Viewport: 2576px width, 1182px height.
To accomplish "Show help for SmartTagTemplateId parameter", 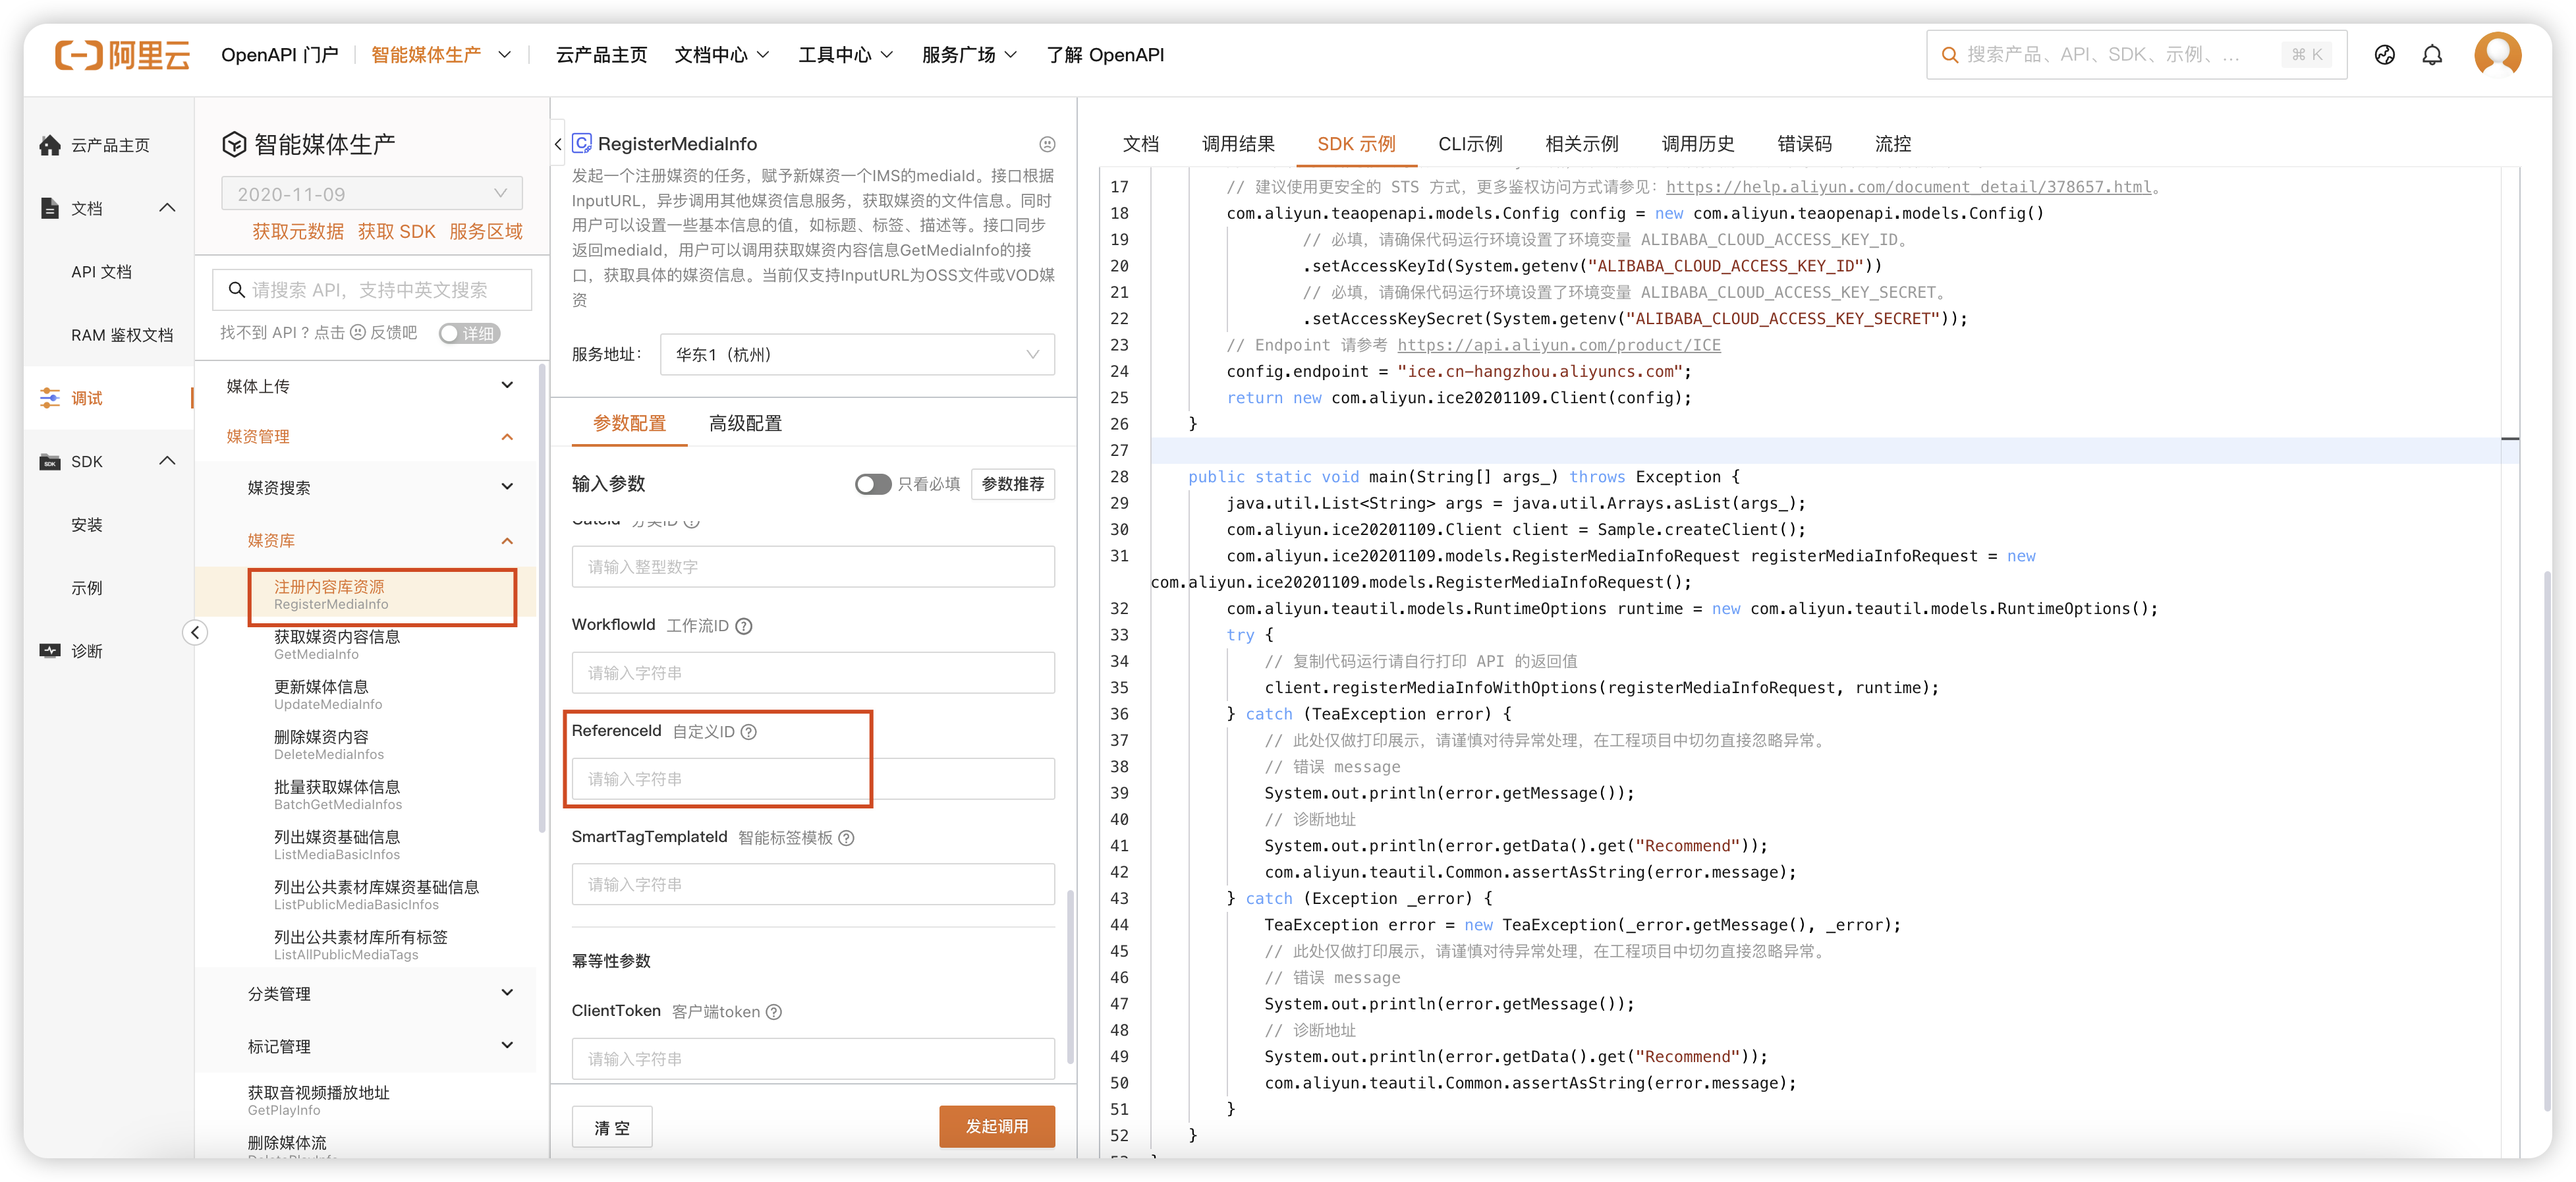I will 846,838.
